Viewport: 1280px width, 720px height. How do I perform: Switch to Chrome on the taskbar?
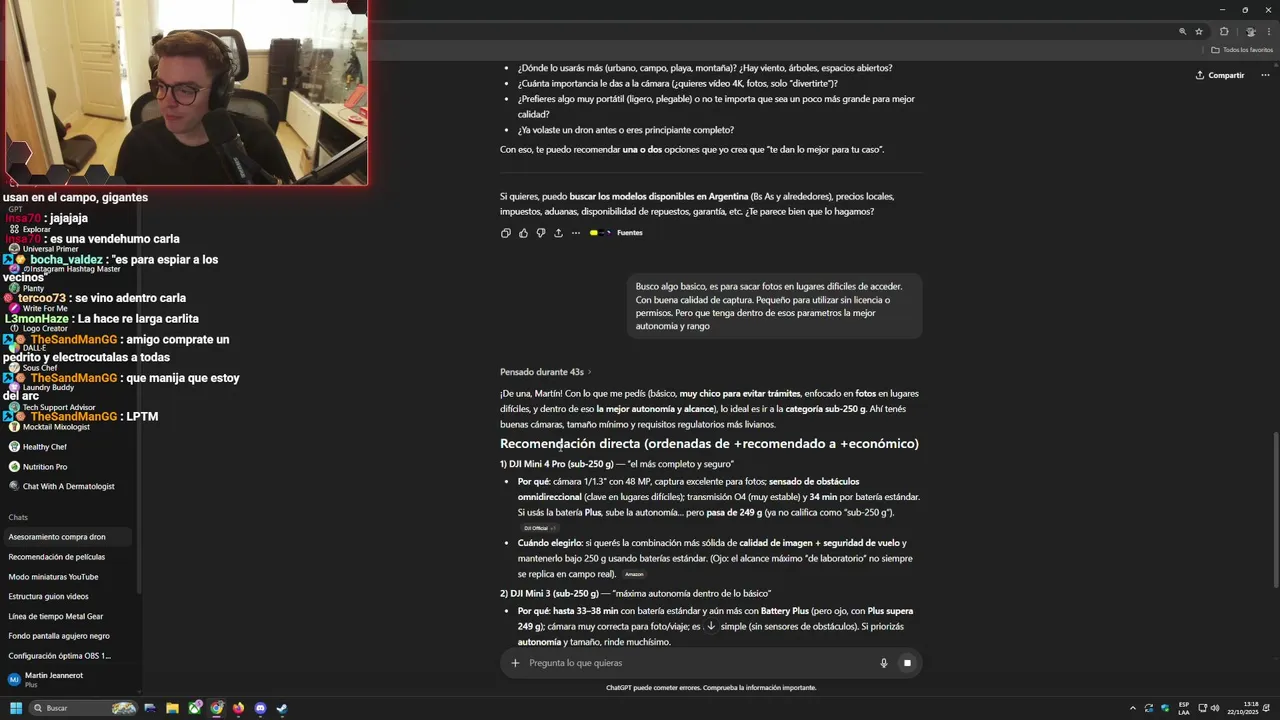217,708
